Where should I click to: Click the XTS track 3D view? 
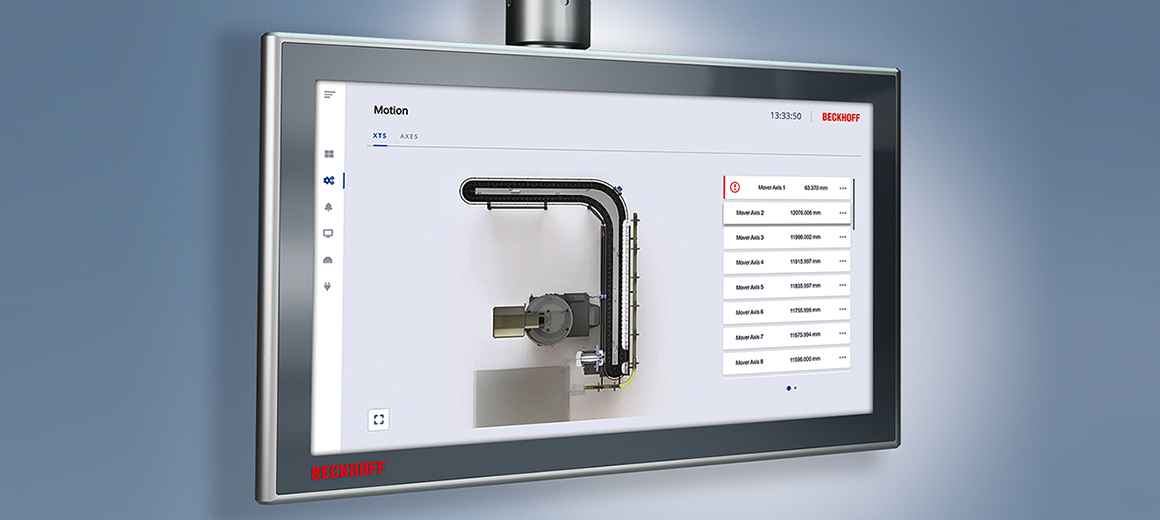(x=560, y=290)
